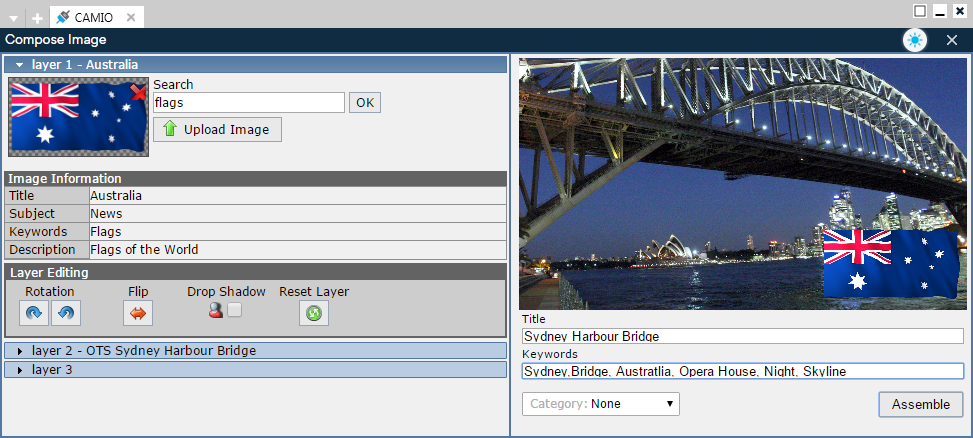This screenshot has width=973, height=438.
Task: Click the Upload Image button
Action: coord(217,129)
